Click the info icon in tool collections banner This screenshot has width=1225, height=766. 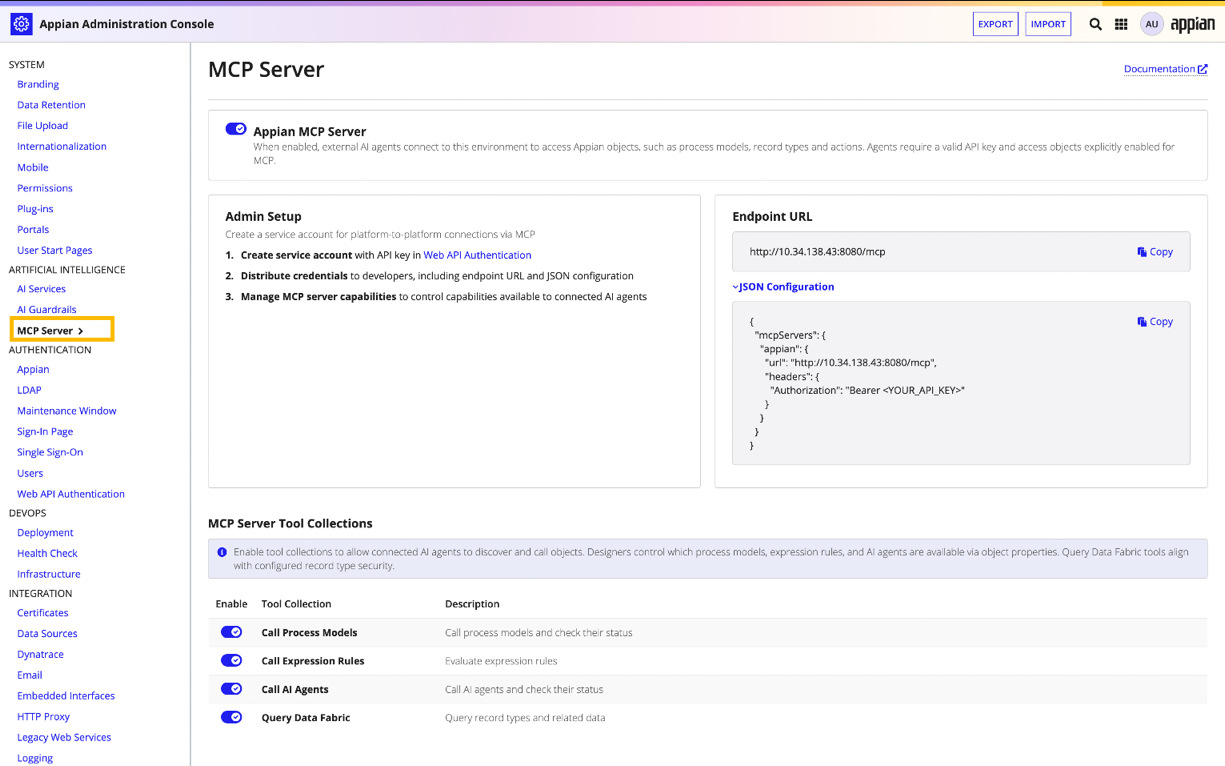[222, 552]
